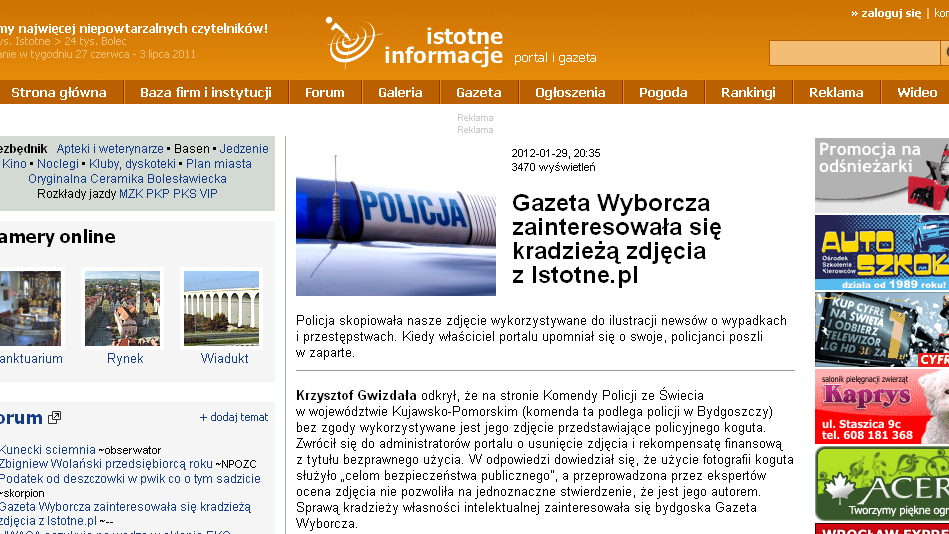
Task: Open forum topic Kunecki sciemnia
Action: pyautogui.click(x=48, y=450)
